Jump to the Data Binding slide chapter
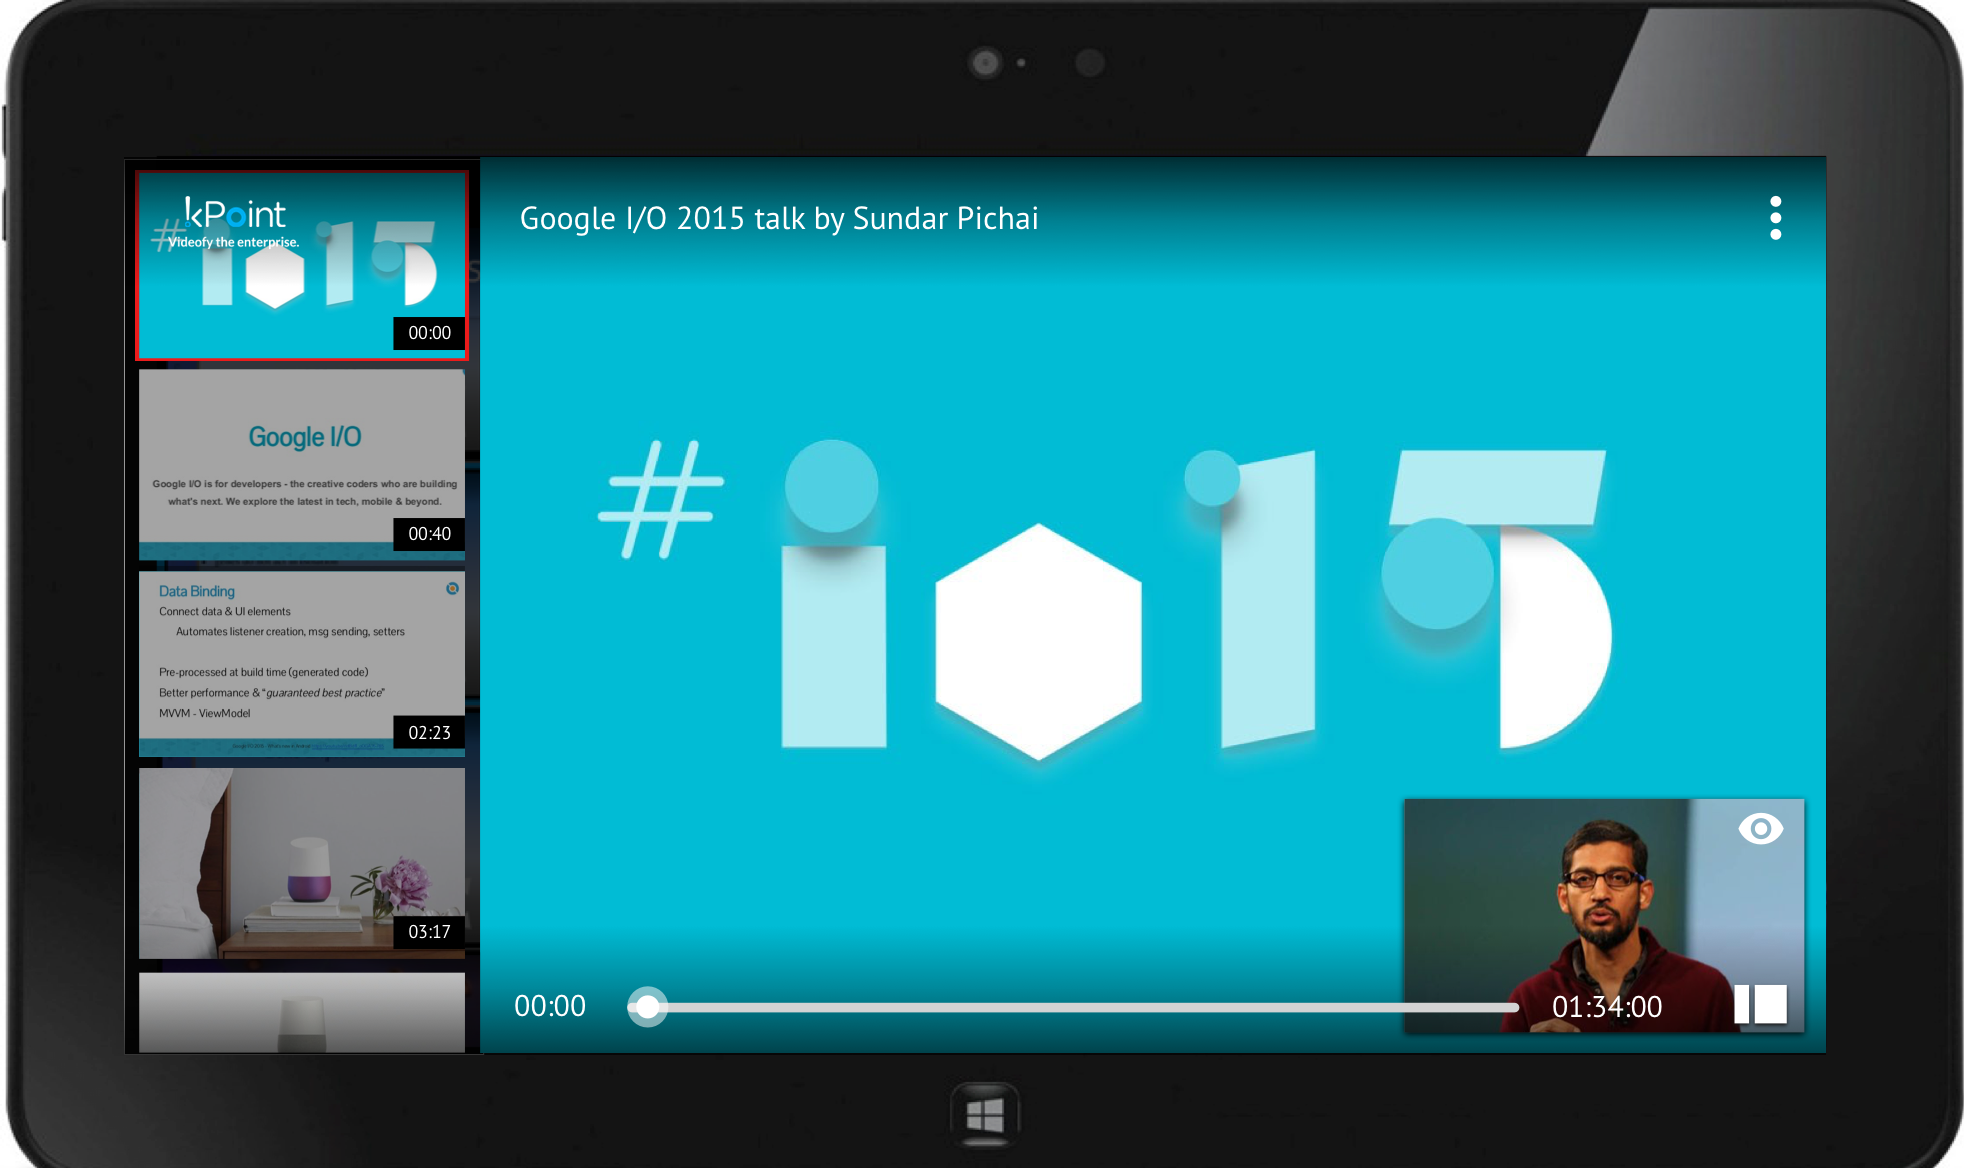The image size is (1964, 1168). 301,663
